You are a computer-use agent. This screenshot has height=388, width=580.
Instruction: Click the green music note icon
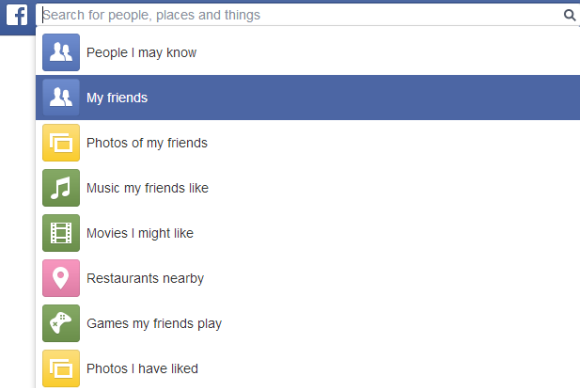[x=61, y=188]
